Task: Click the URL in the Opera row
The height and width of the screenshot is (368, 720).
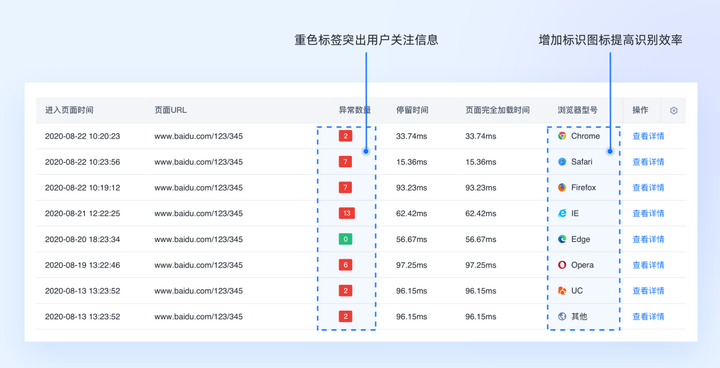Action: pyautogui.click(x=198, y=265)
